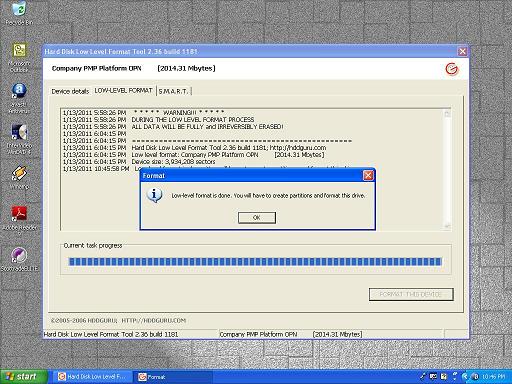The width and height of the screenshot is (512, 384).
Task: Click the FORMAT THIS DEVICE button
Action: pos(411,294)
